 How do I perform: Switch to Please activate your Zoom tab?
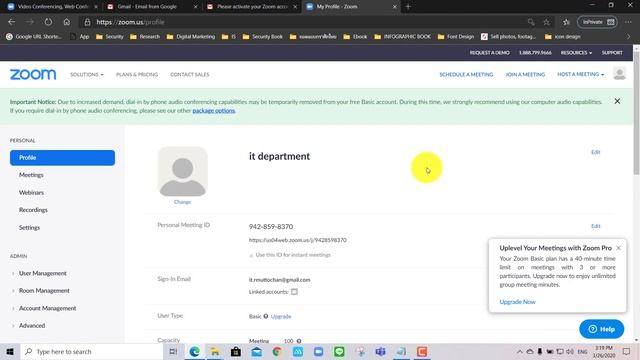pos(251,7)
